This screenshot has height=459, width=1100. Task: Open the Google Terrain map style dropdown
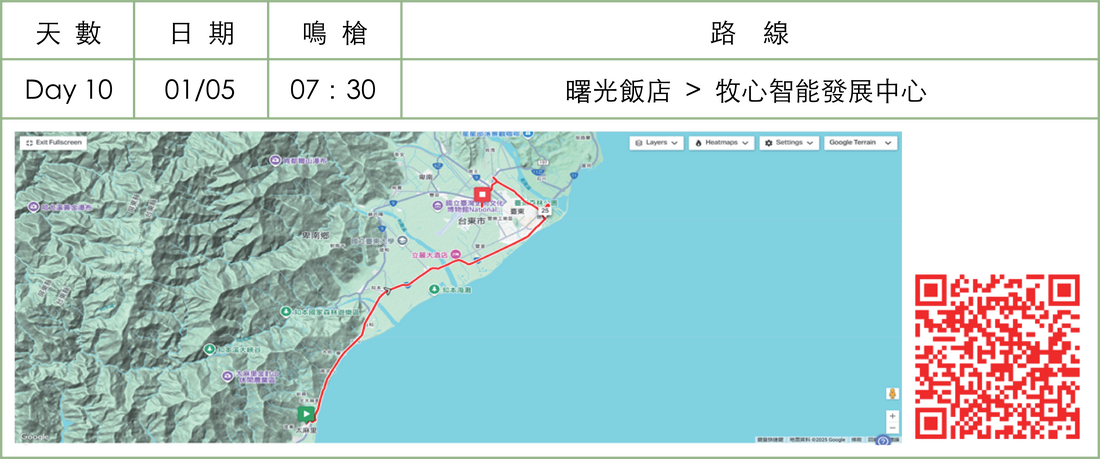(x=860, y=142)
